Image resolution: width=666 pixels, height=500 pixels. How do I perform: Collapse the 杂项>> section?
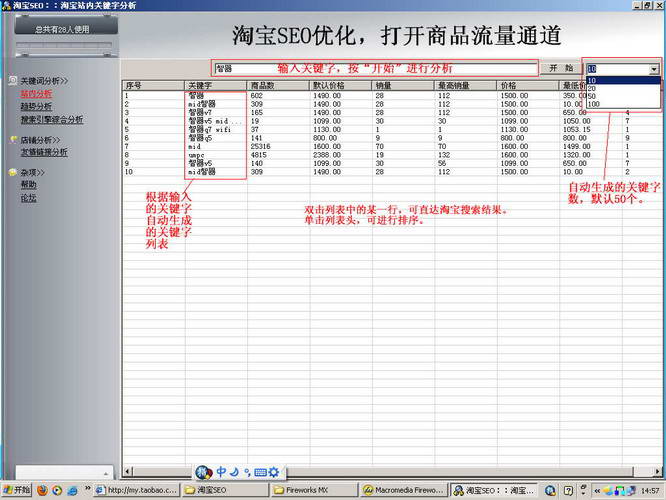33,172
